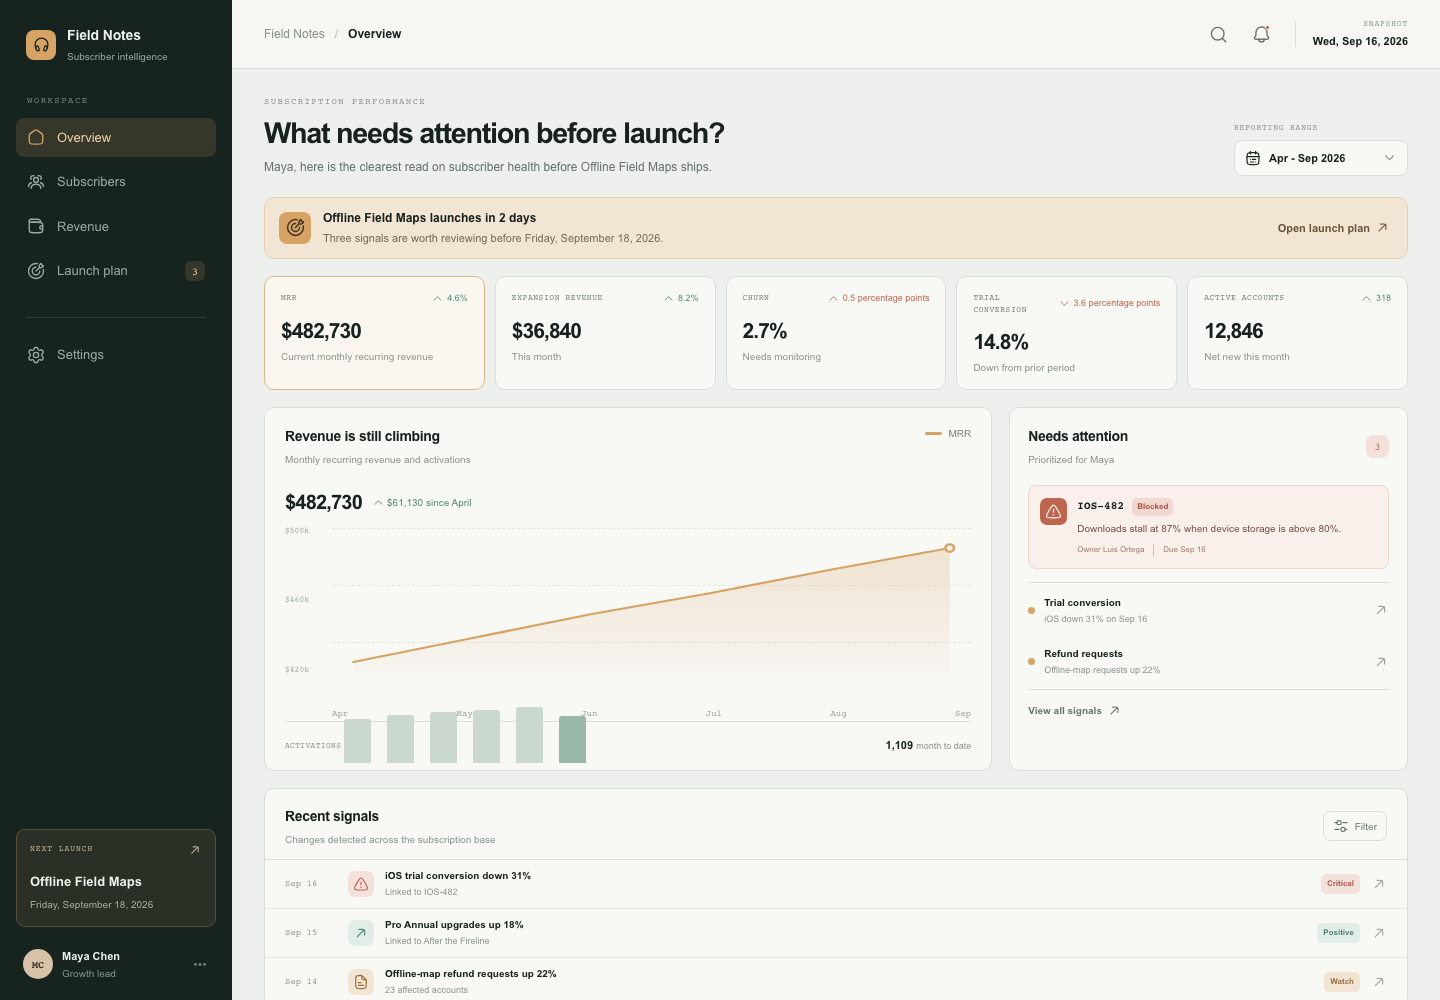Screen dimensions: 1440x1000
Task: Open Settings in the sidebar
Action: [x=116, y=355]
